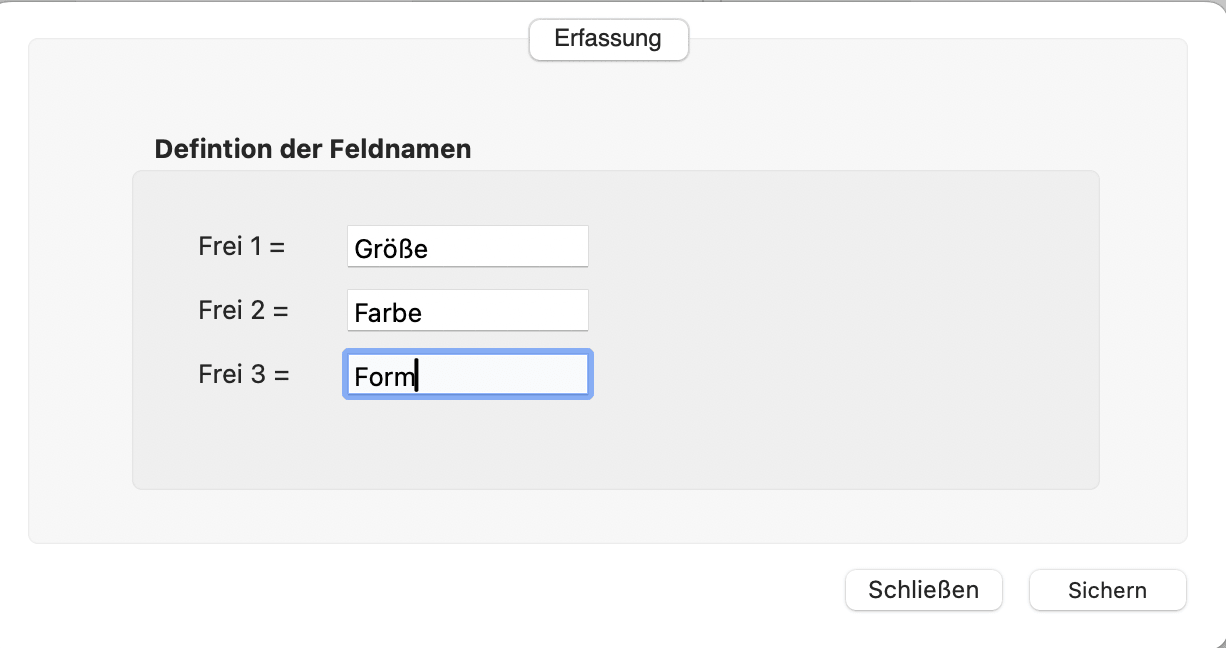This screenshot has height=648, width=1226.
Task: Click the Schließen button
Action: (923, 590)
